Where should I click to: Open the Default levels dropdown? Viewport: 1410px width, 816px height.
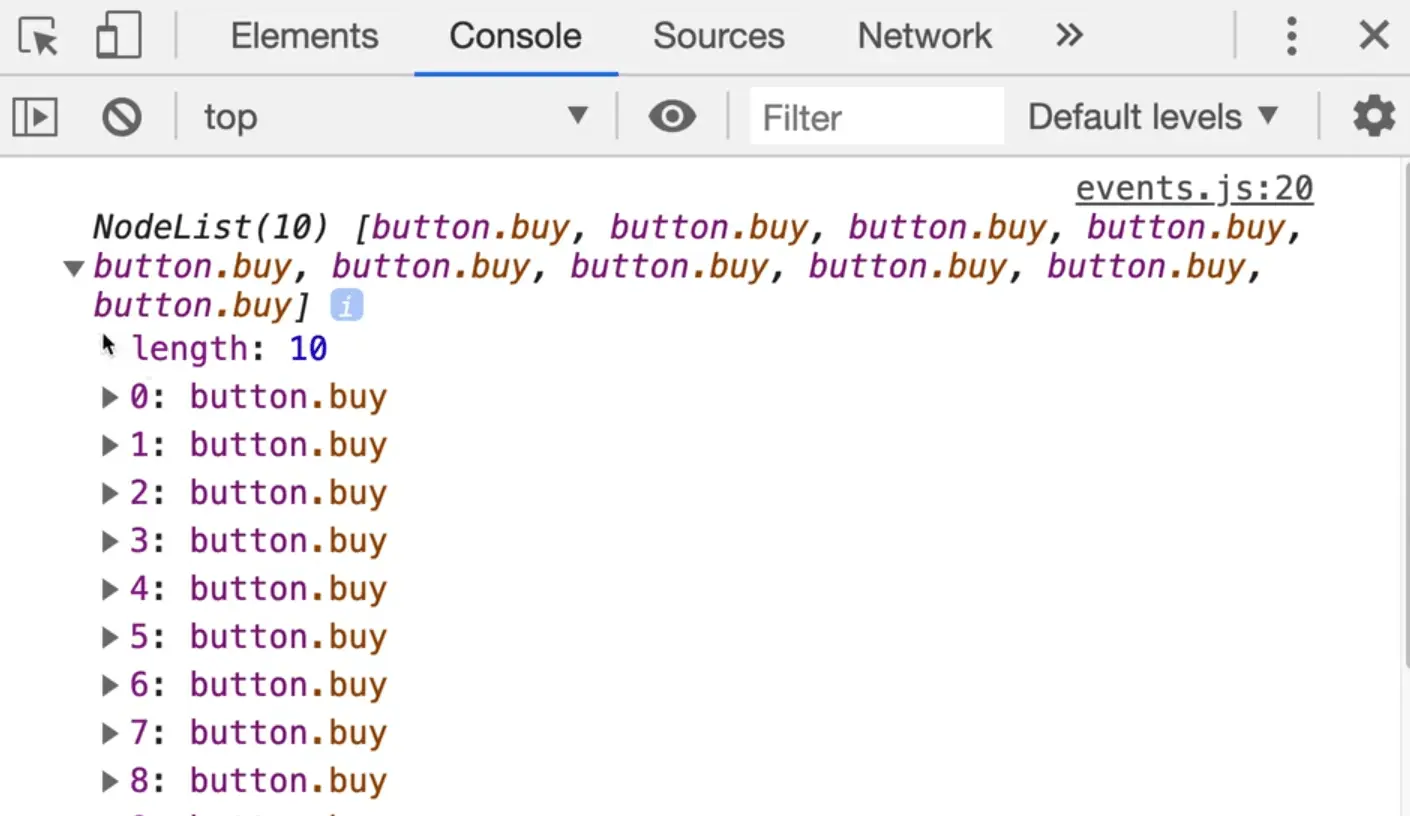(x=1153, y=117)
